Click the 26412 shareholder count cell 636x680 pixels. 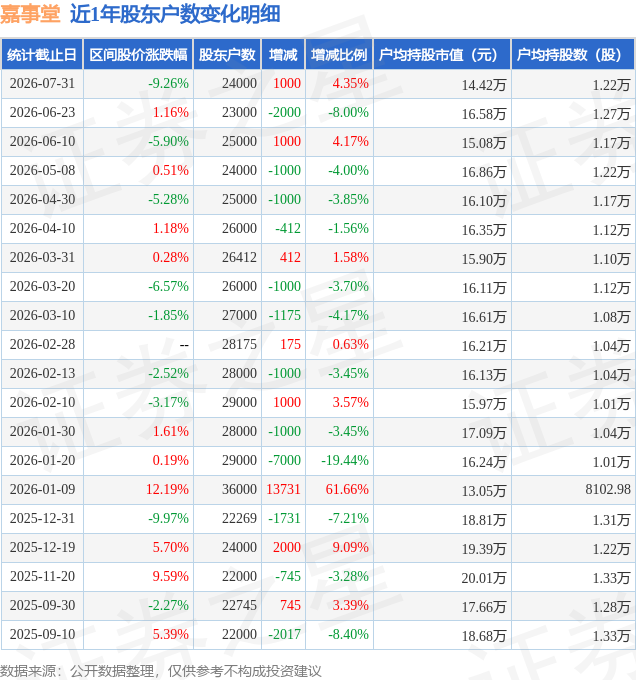[239, 257]
